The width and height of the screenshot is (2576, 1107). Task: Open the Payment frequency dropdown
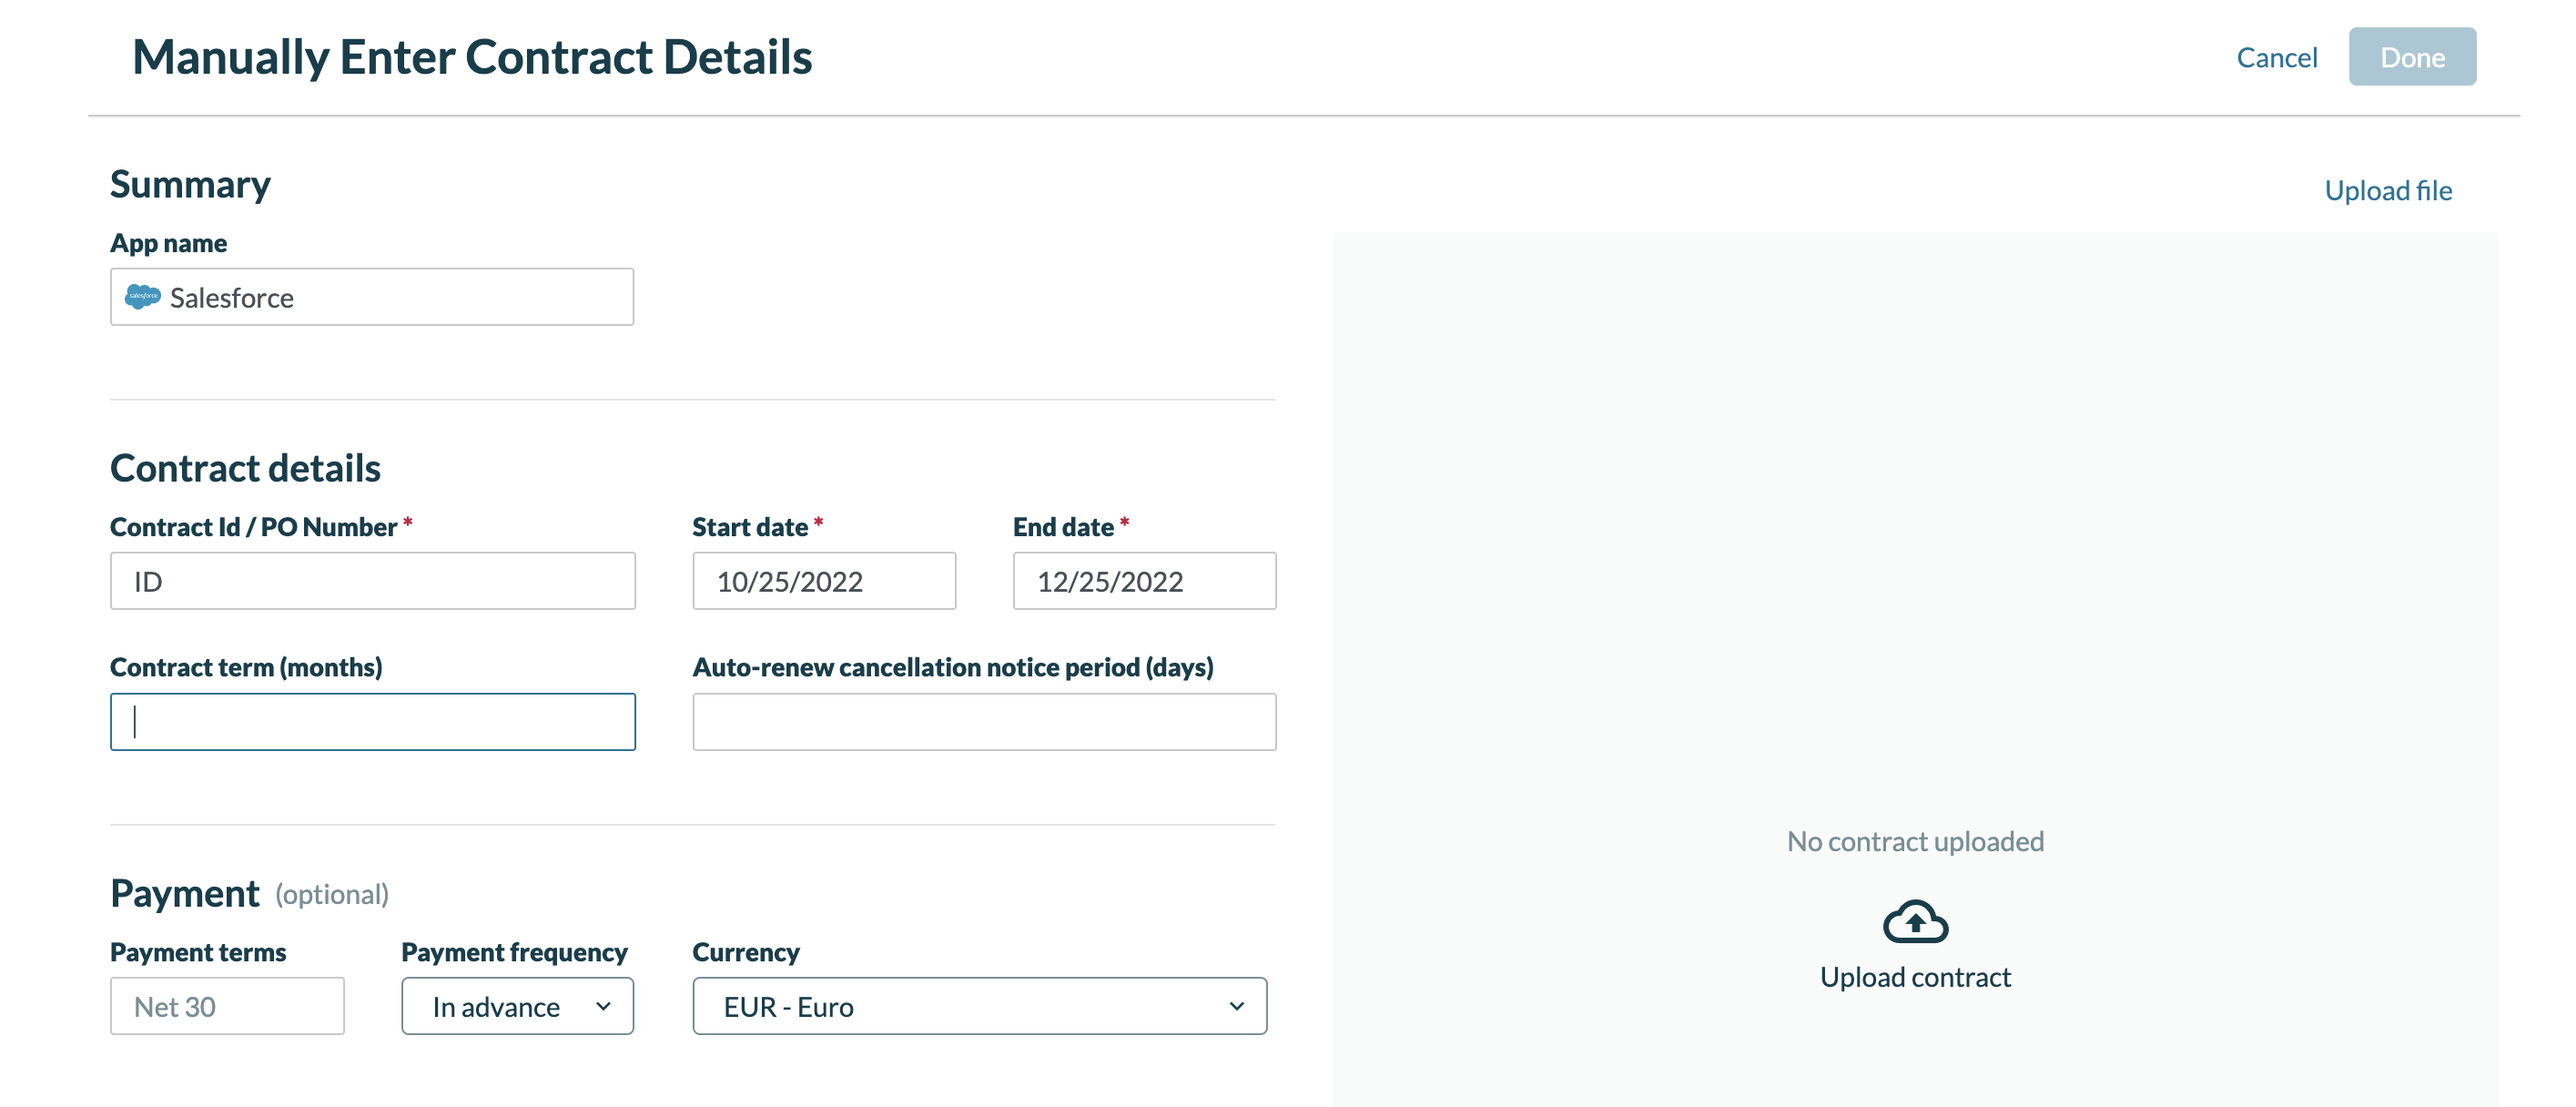tap(516, 1006)
